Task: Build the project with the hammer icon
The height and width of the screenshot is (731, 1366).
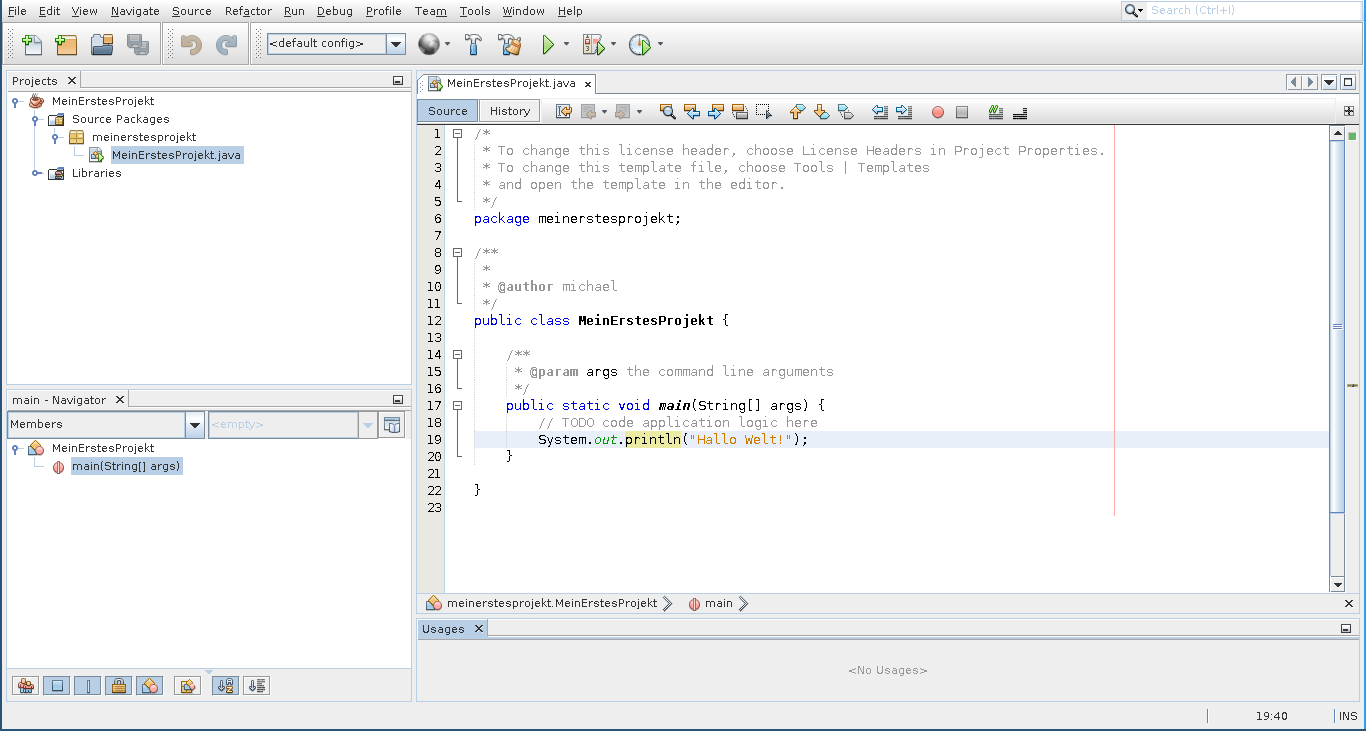Action: [475, 45]
